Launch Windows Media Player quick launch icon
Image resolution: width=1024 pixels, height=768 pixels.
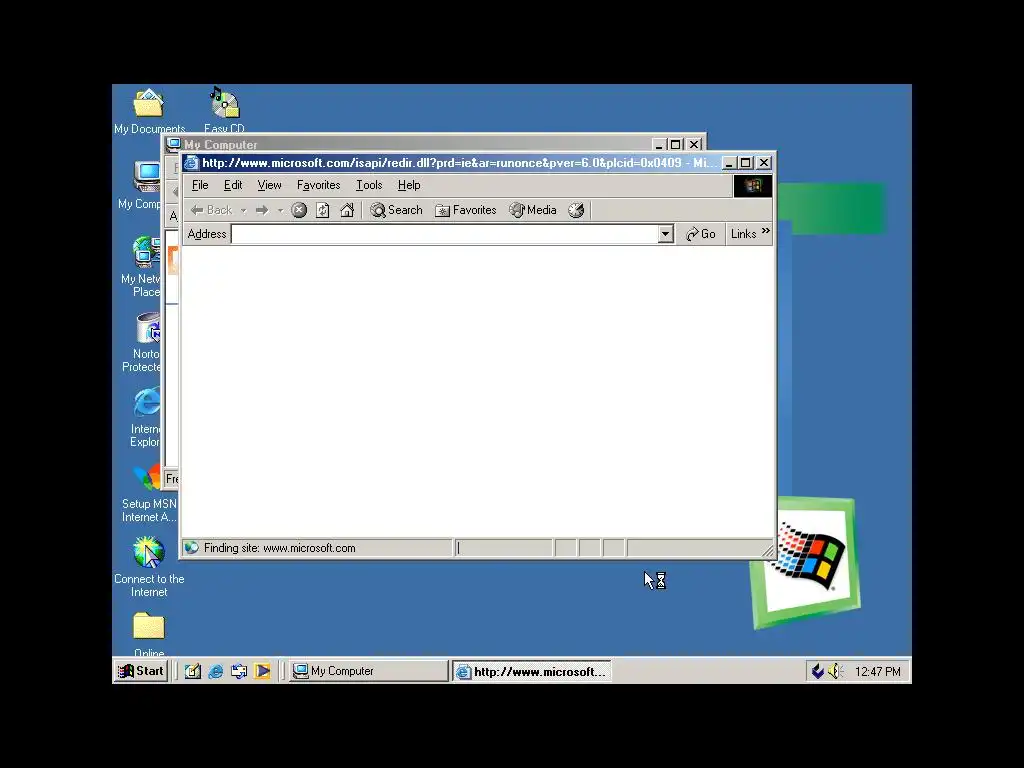click(x=263, y=671)
